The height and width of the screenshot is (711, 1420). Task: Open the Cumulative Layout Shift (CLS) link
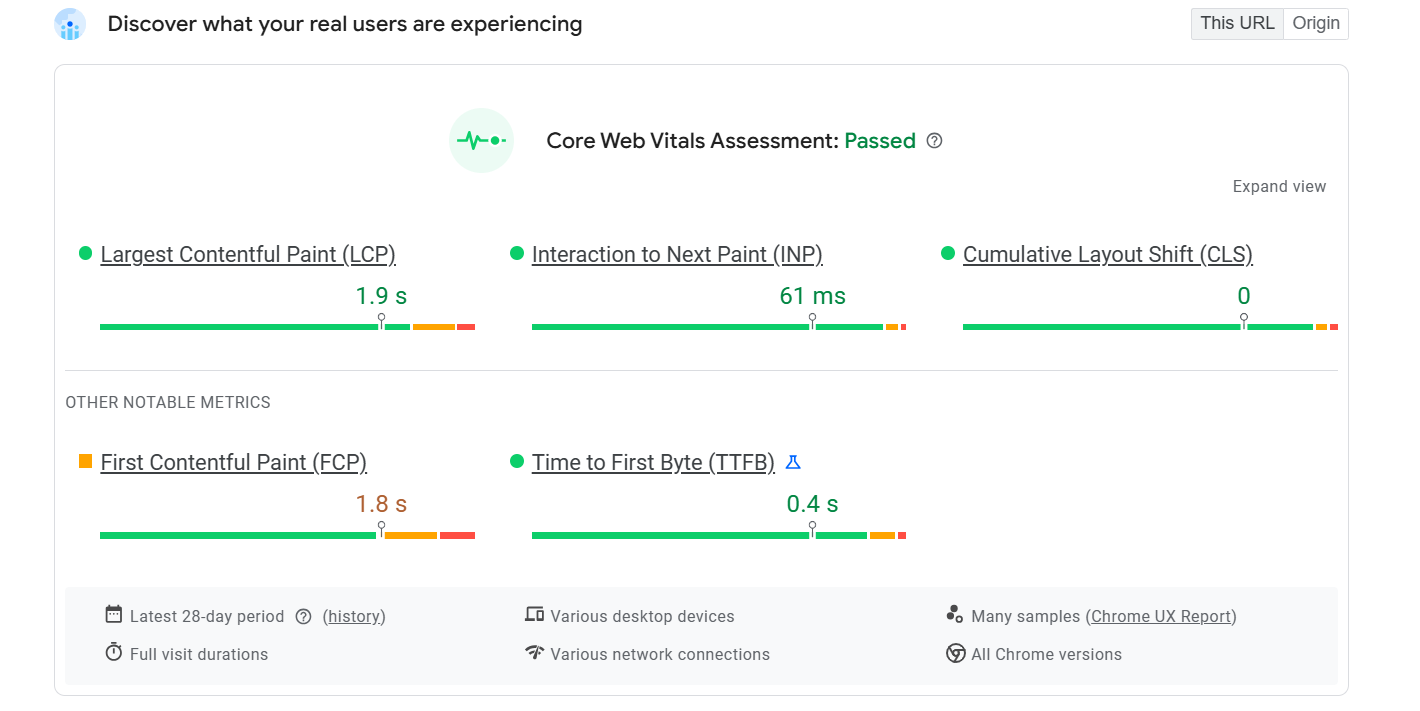1107,255
